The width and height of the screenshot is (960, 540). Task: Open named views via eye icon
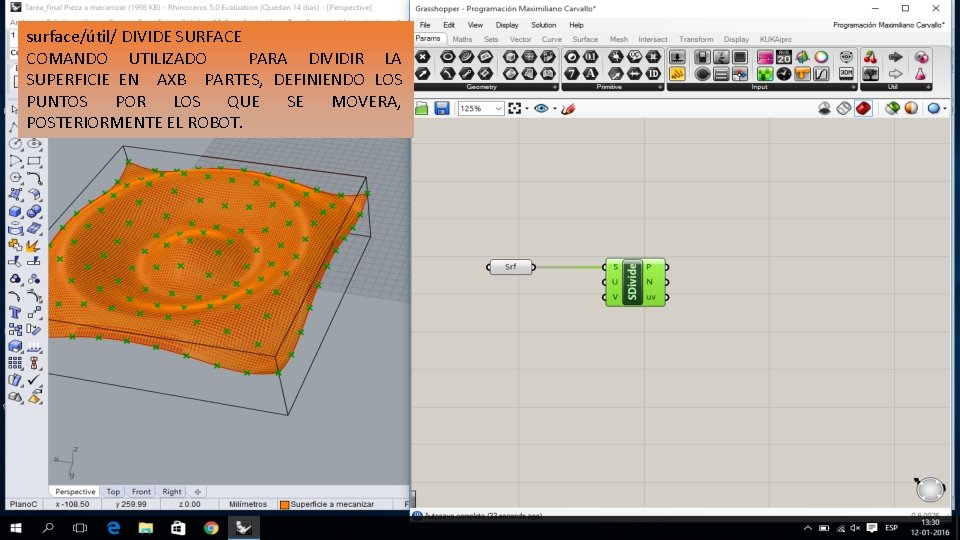[x=541, y=108]
